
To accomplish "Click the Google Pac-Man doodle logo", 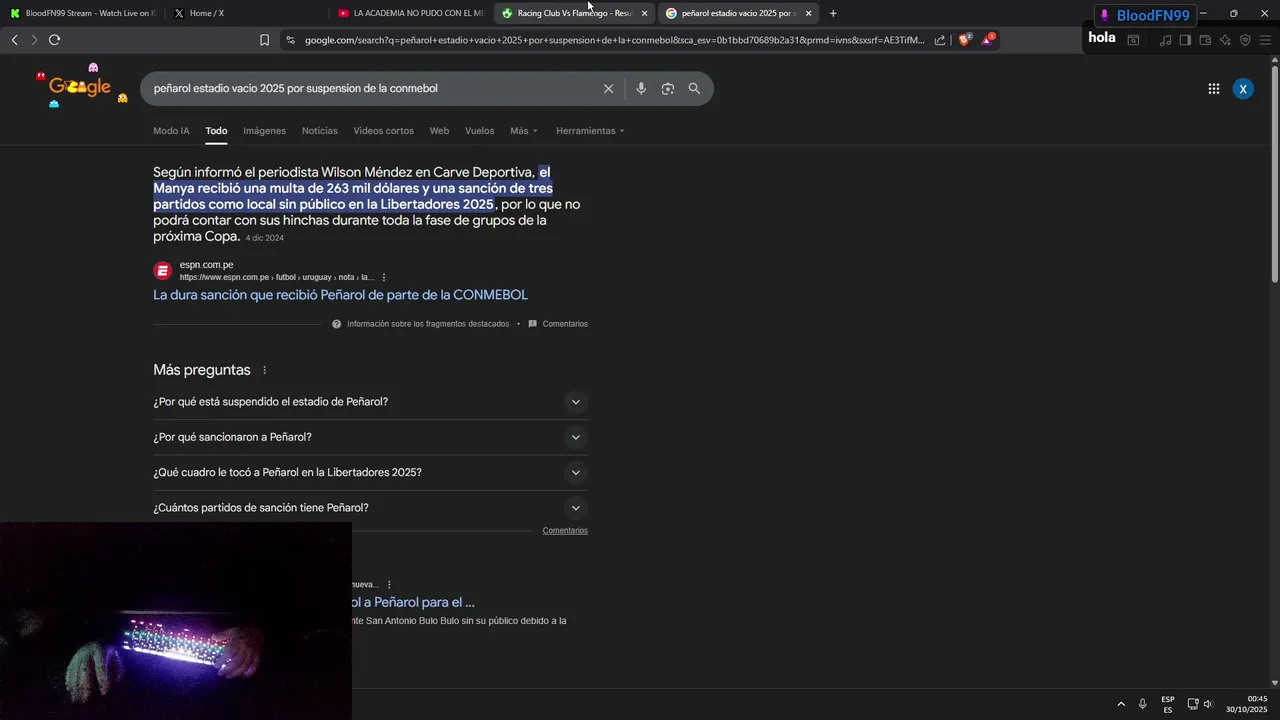I will (x=80, y=87).
